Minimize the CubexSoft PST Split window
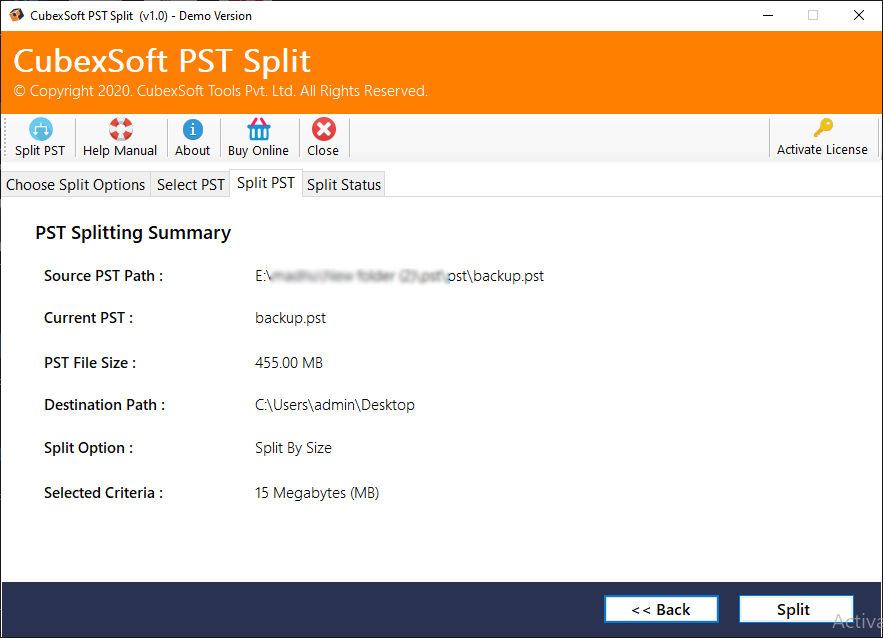The width and height of the screenshot is (883, 638). click(768, 15)
